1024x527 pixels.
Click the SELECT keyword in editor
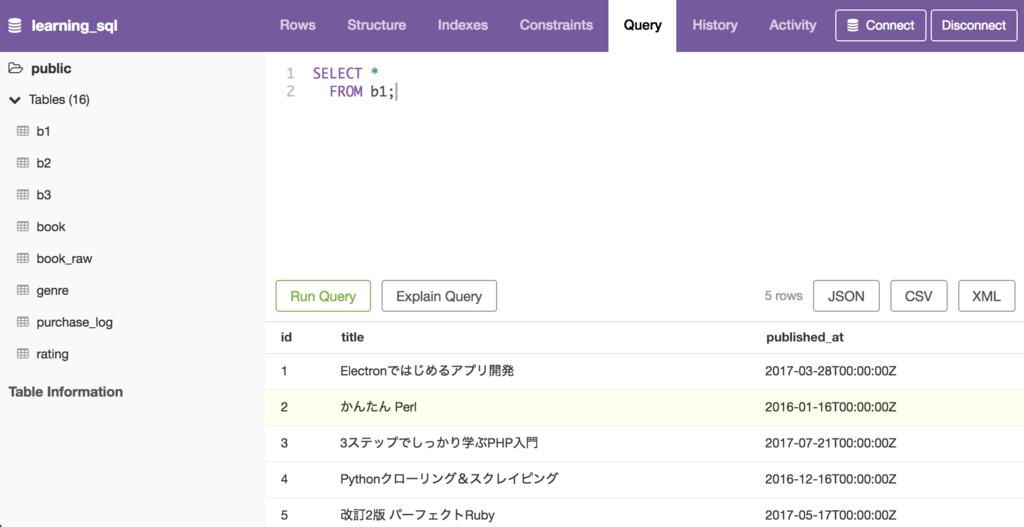[337, 73]
